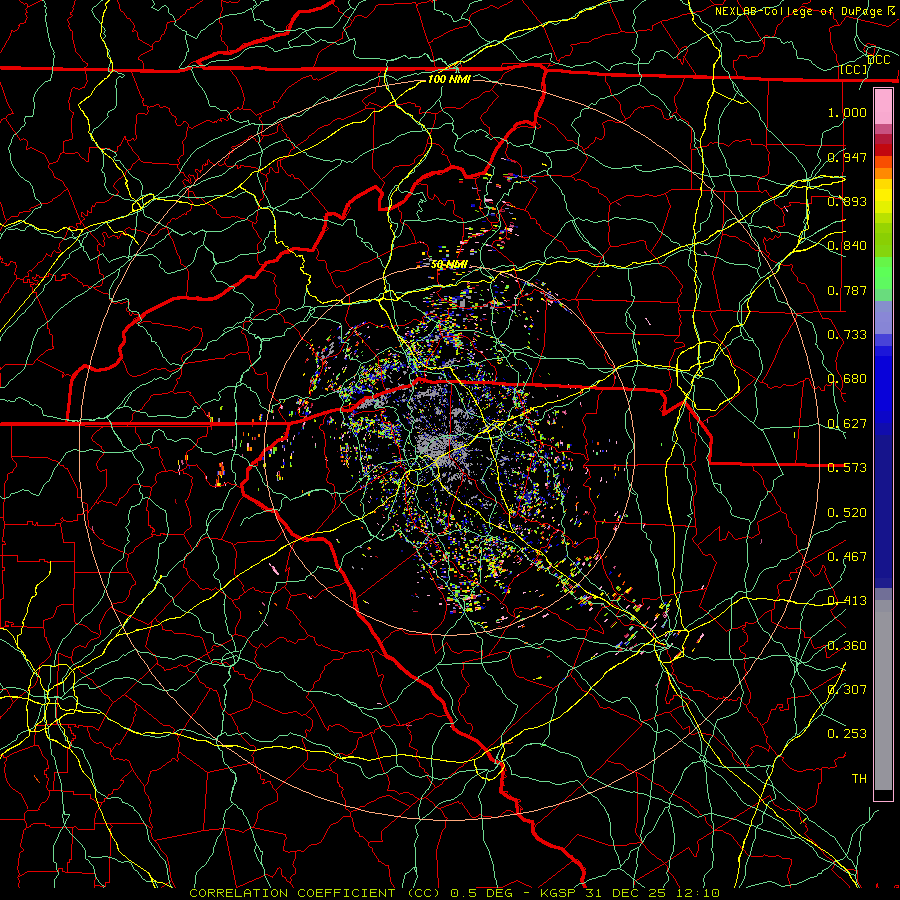Pick the pink swatch atop the color bar
Image resolution: width=900 pixels, height=900 pixels.
click(883, 106)
